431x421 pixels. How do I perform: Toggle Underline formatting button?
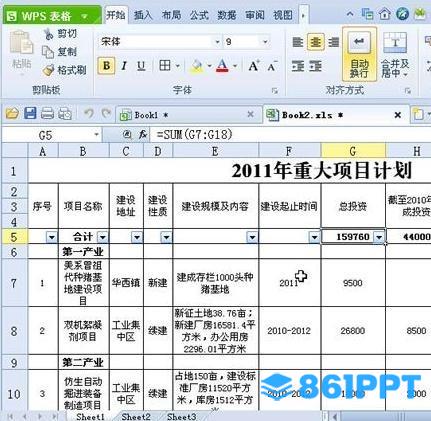pos(141,66)
